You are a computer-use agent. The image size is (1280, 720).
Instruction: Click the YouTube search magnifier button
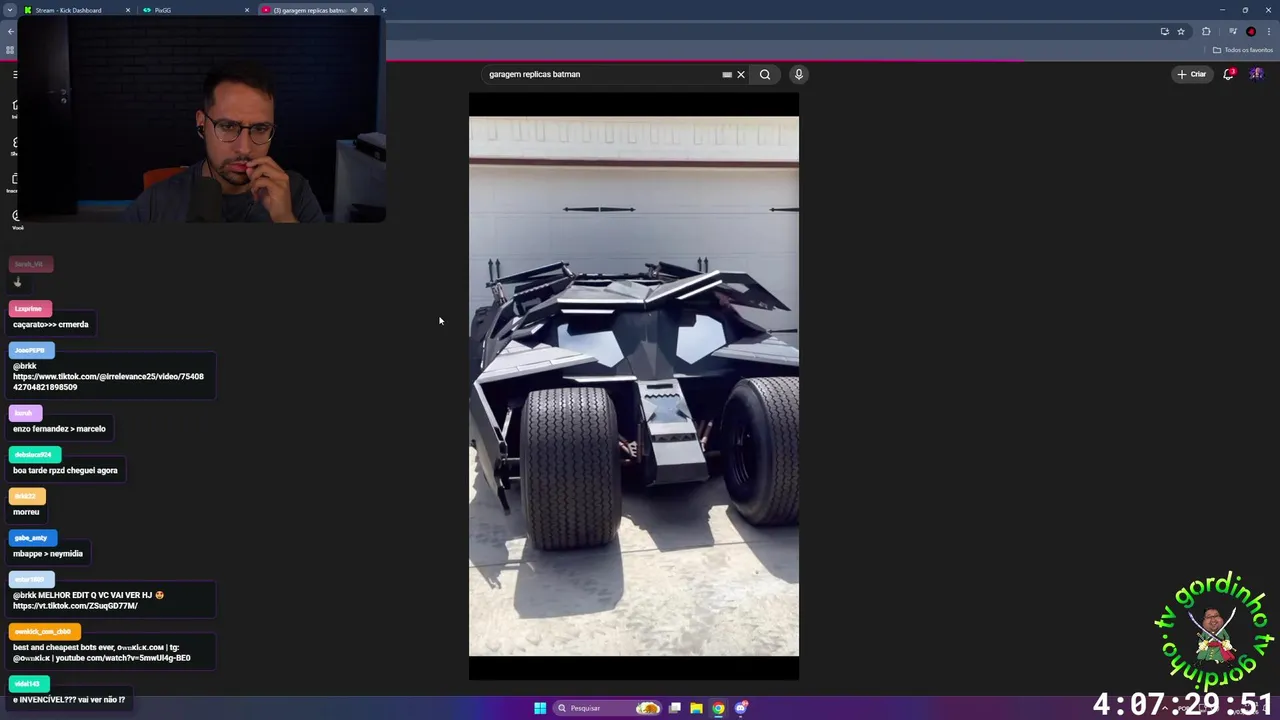click(x=765, y=74)
